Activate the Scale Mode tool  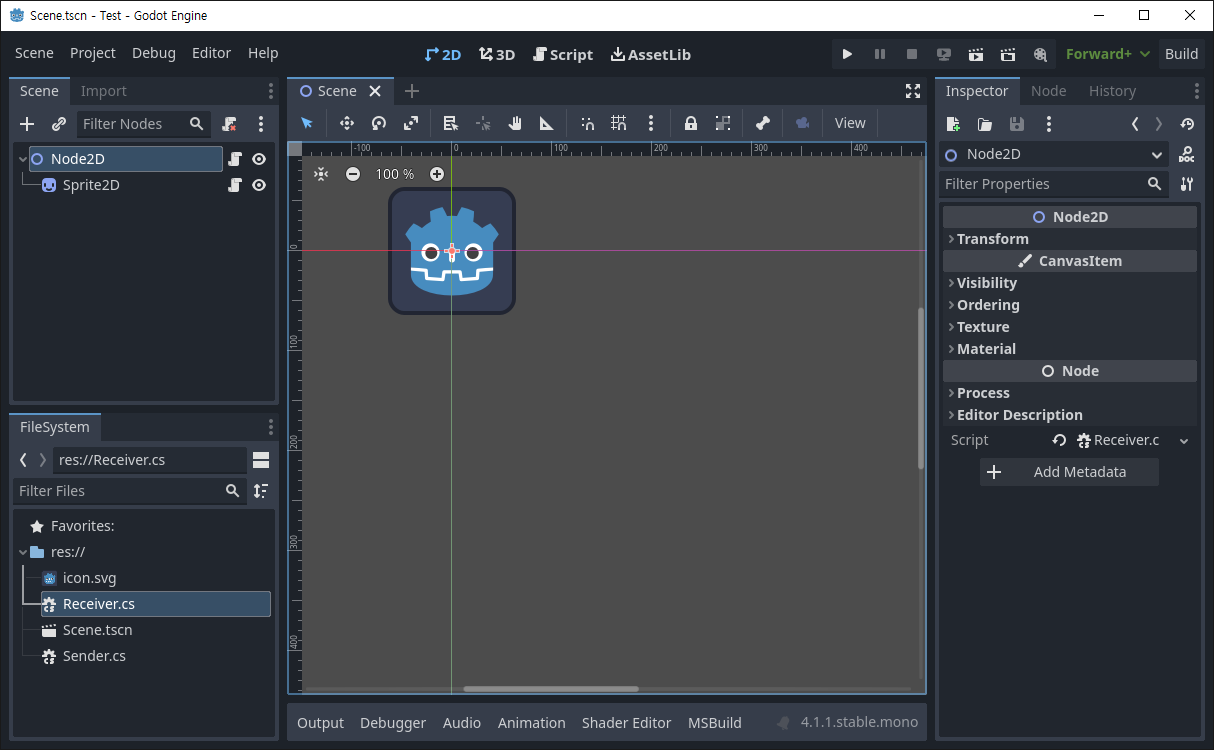(411, 123)
